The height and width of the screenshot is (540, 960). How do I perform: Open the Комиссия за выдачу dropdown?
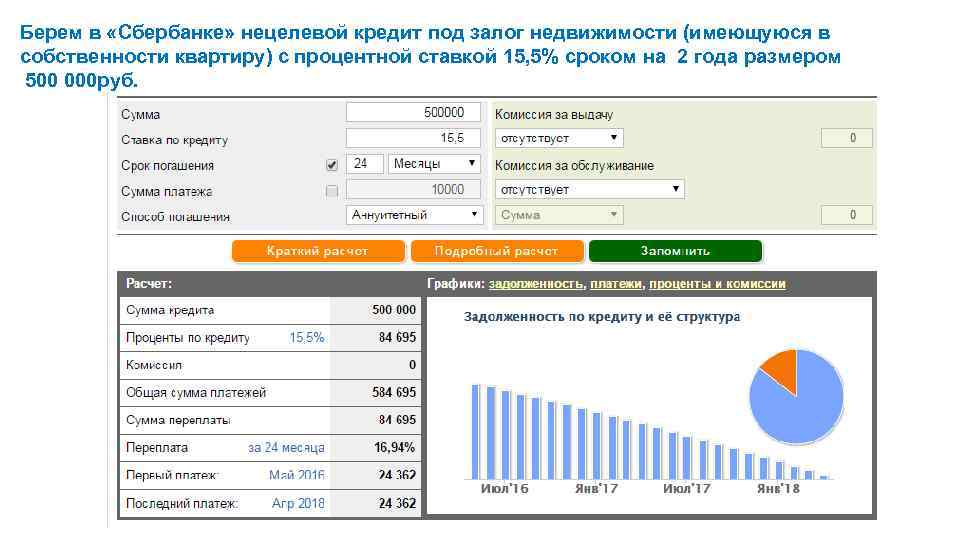(x=559, y=138)
